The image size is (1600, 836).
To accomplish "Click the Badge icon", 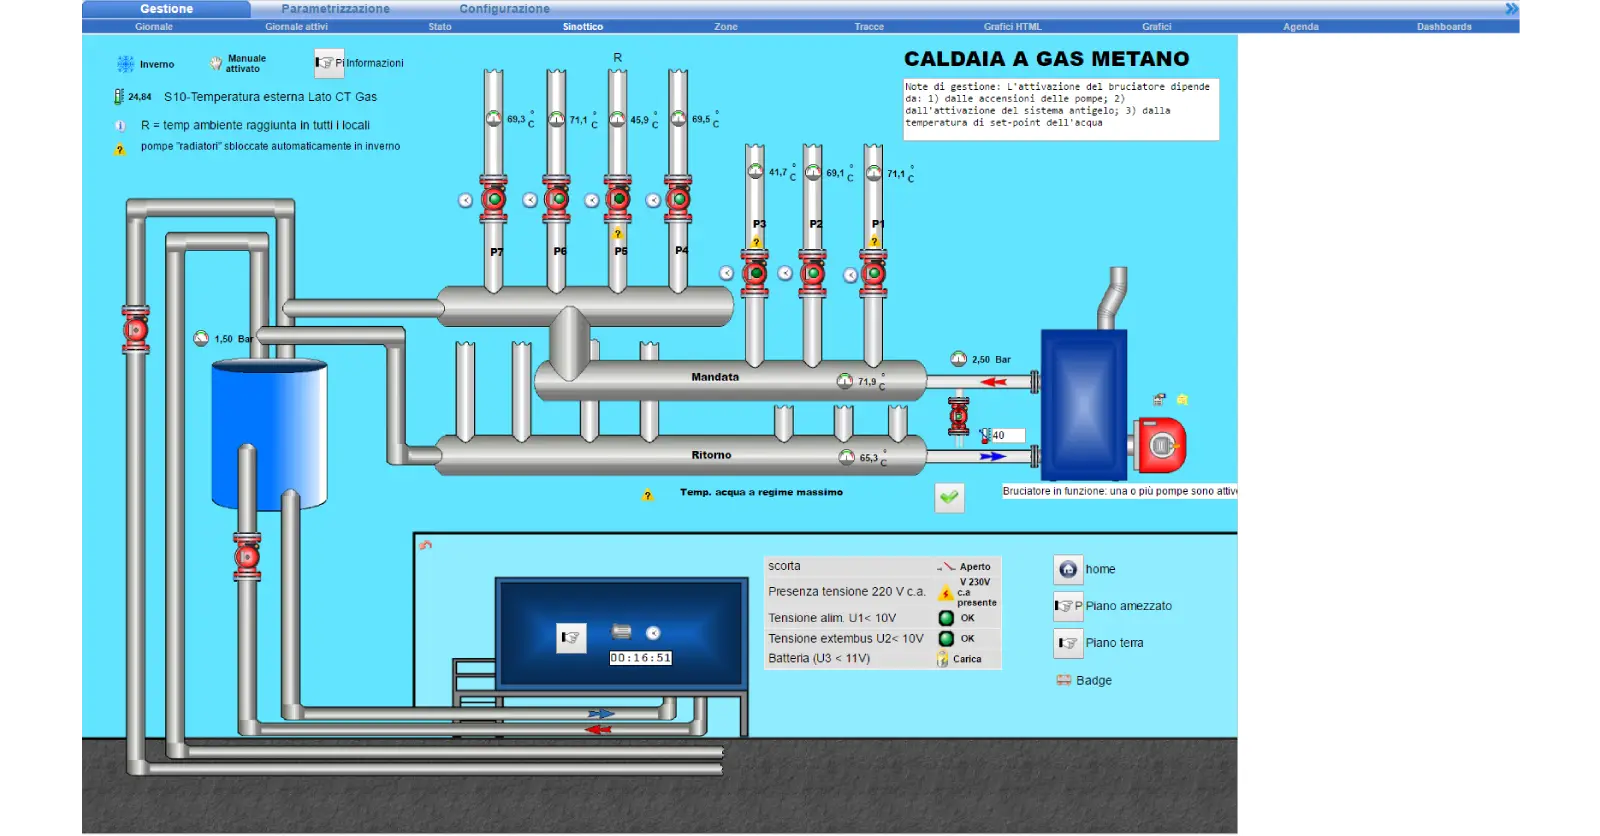I will click(1064, 680).
